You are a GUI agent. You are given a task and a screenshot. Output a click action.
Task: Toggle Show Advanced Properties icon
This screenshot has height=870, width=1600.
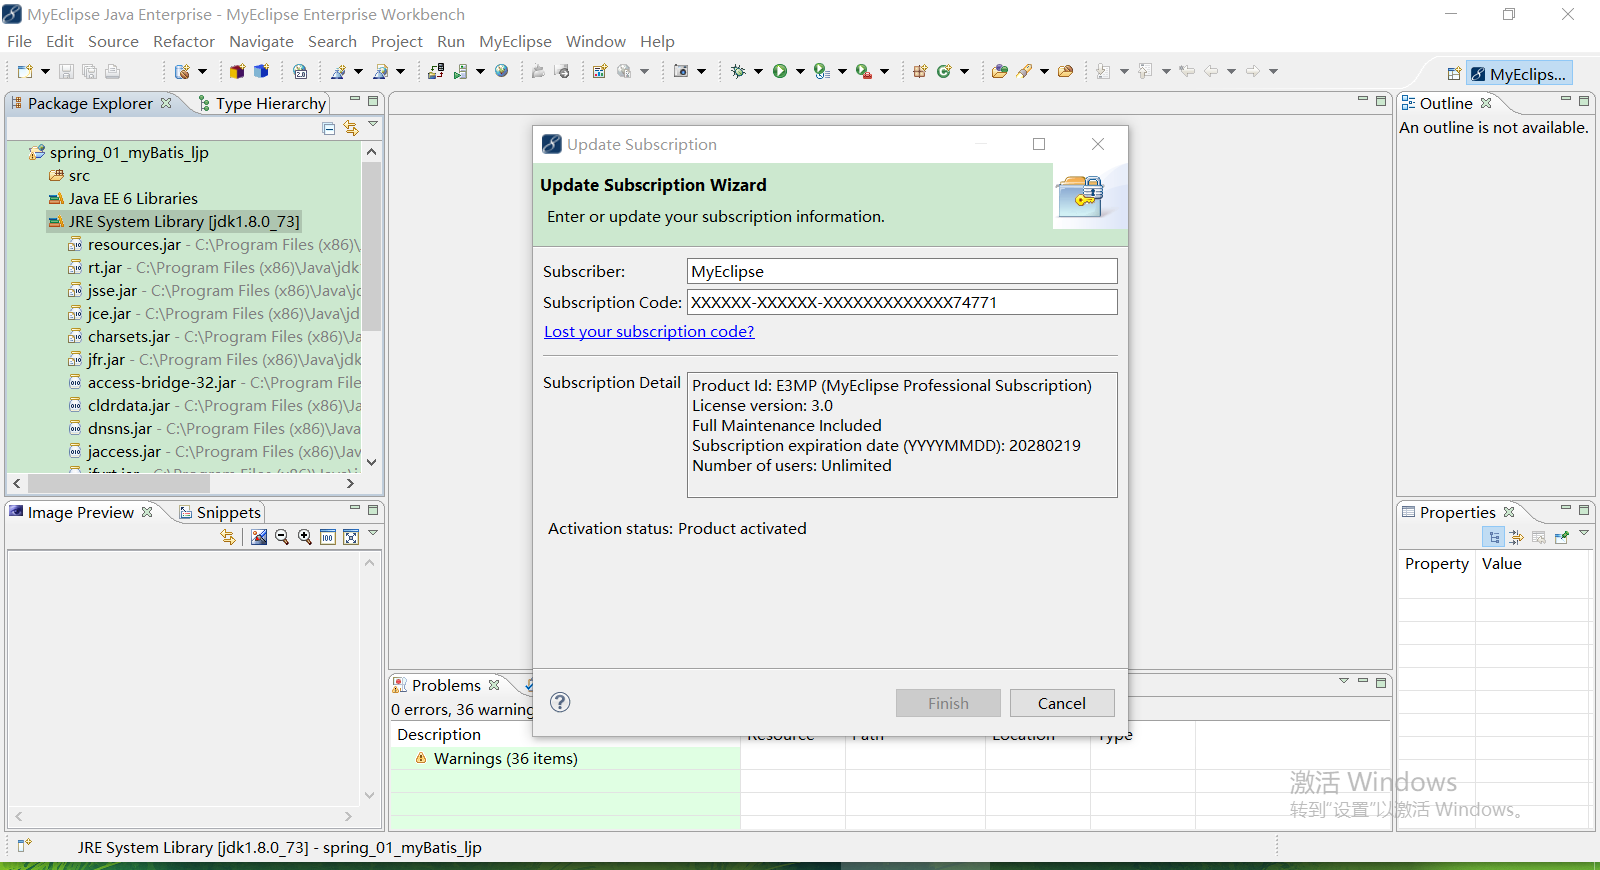click(x=1517, y=537)
